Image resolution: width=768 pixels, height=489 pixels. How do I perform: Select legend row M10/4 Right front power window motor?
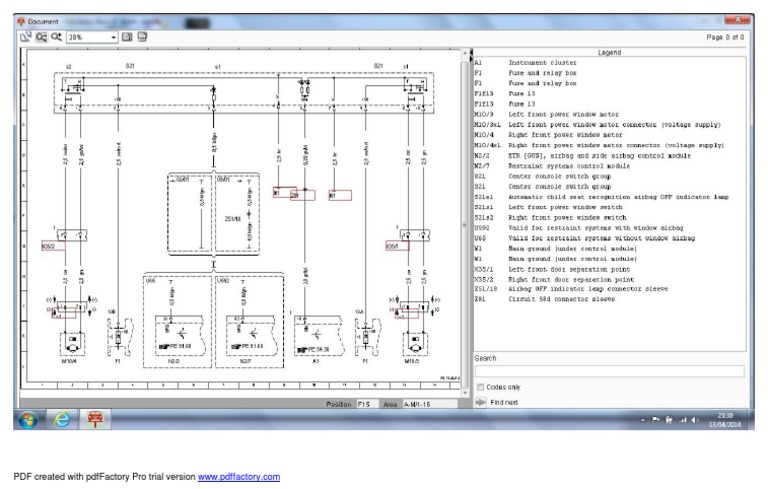click(x=609, y=135)
